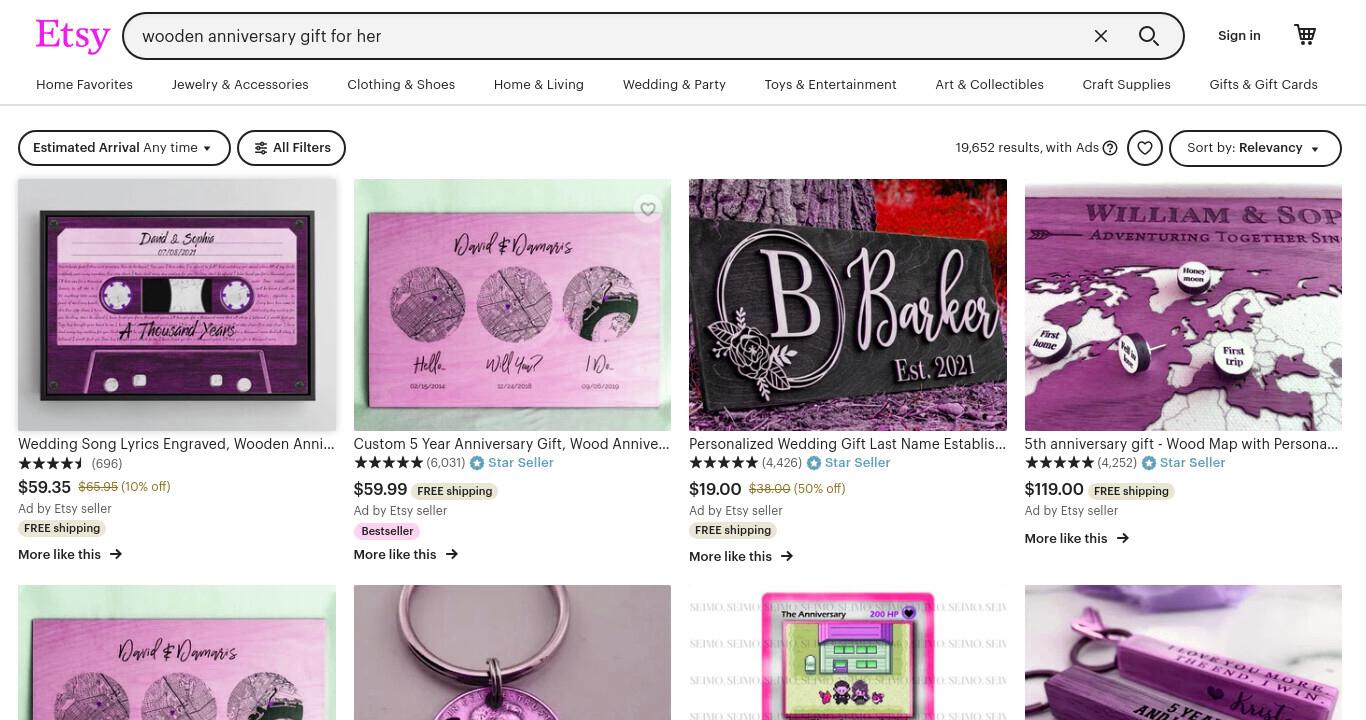The image size is (1366, 720).
Task: Favorite the Custom 5 Year Anniversary Gift item
Action: point(648,209)
